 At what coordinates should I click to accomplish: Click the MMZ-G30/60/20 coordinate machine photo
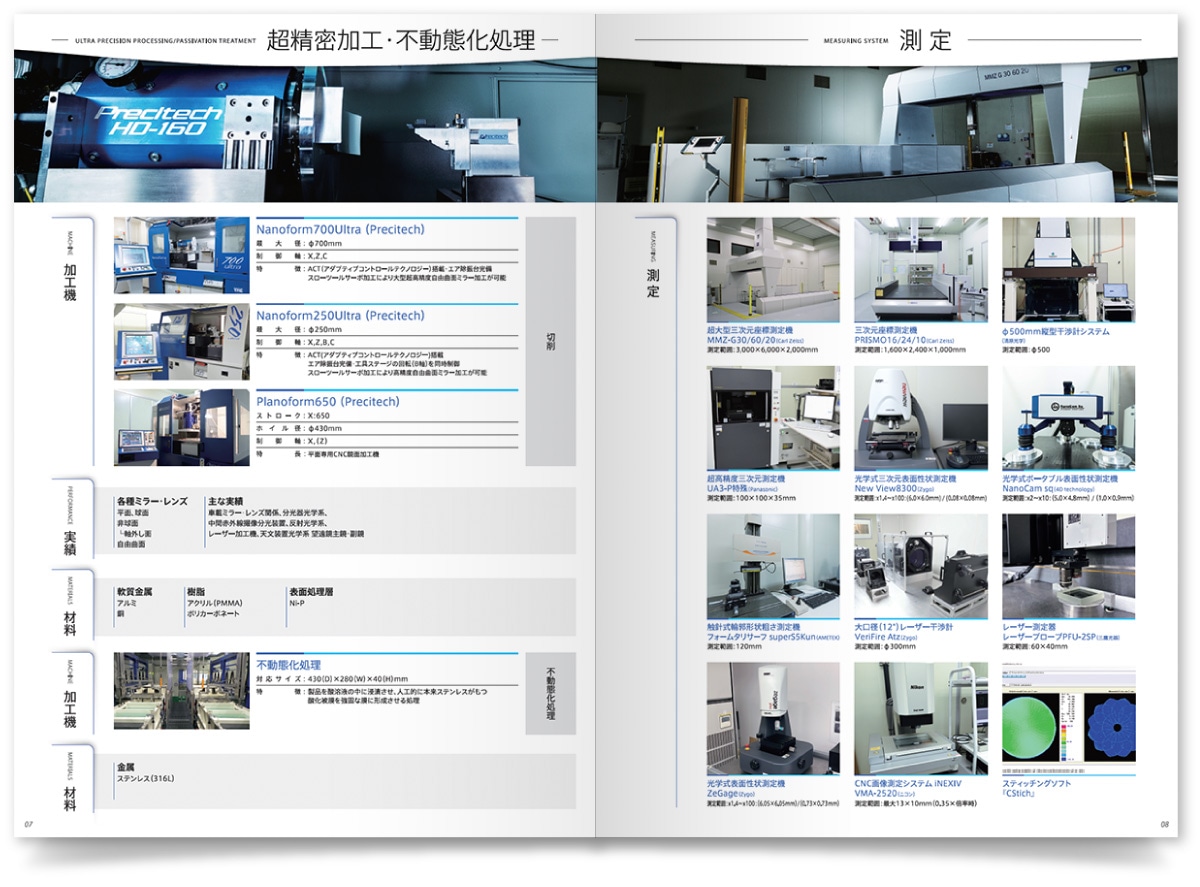click(x=773, y=270)
